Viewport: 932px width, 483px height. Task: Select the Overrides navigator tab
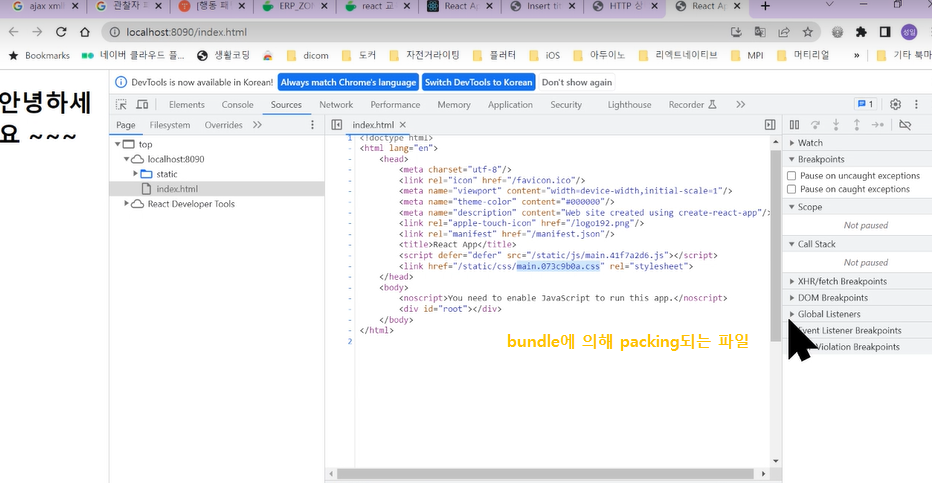(x=223, y=125)
